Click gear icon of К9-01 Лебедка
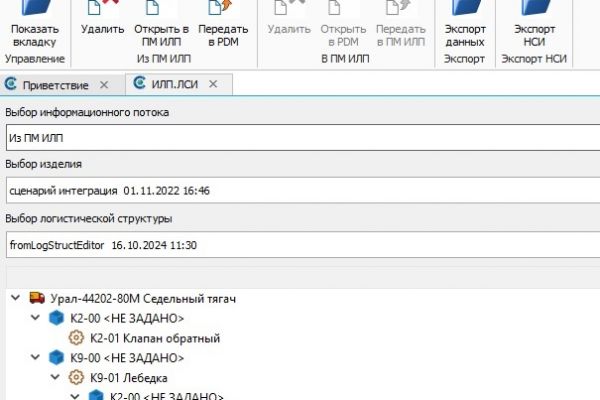The height and width of the screenshot is (400, 600). [x=76, y=377]
